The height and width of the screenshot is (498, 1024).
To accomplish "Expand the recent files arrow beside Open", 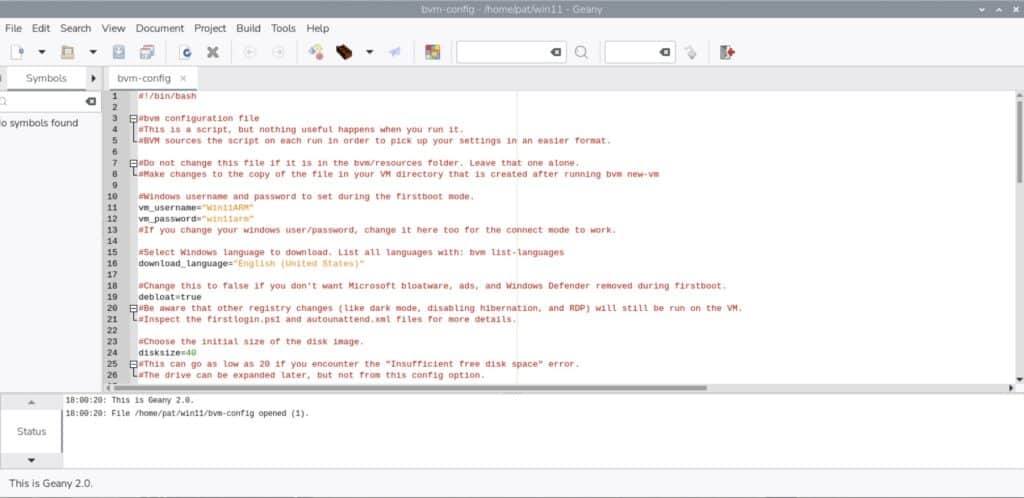I will click(93, 52).
